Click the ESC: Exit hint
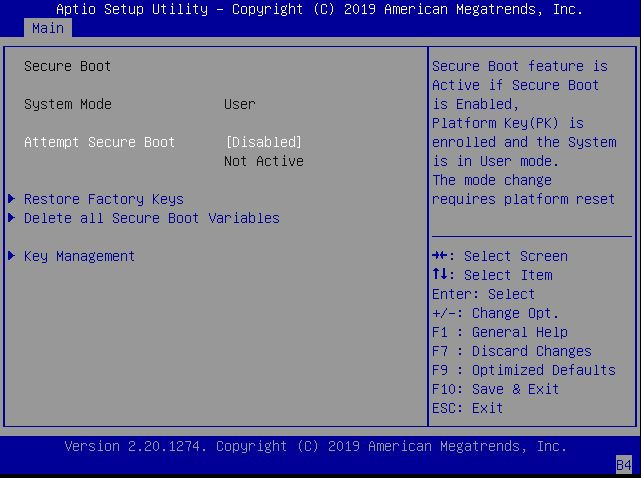Screen dimensions: 641x478 click(x=468, y=408)
